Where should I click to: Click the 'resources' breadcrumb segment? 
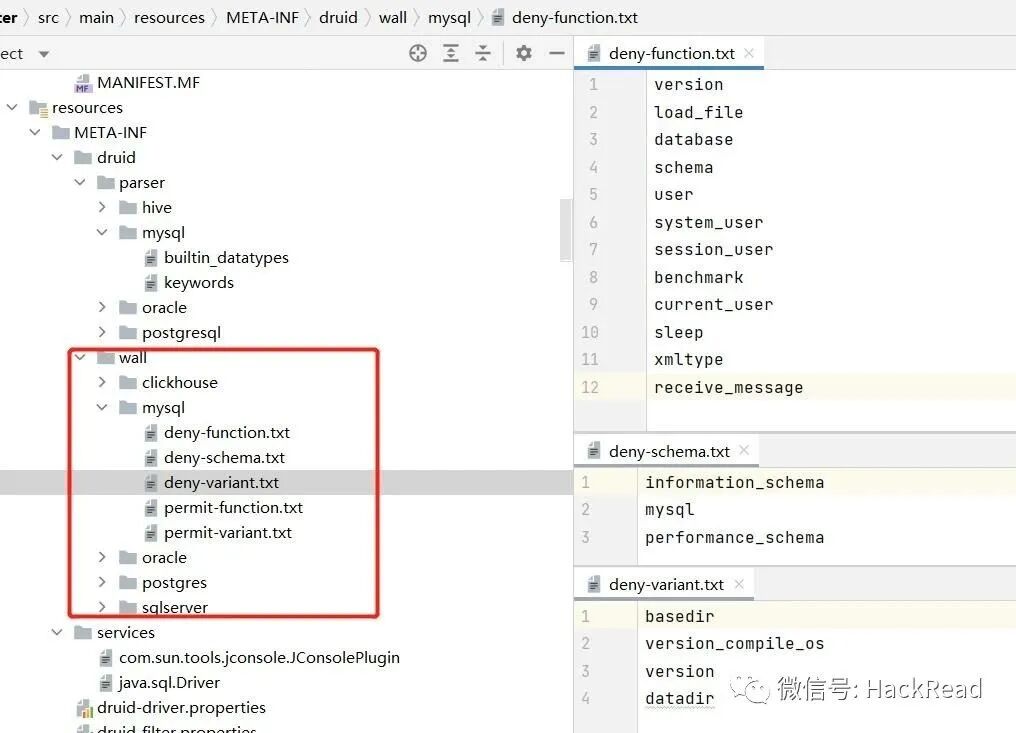tap(169, 17)
